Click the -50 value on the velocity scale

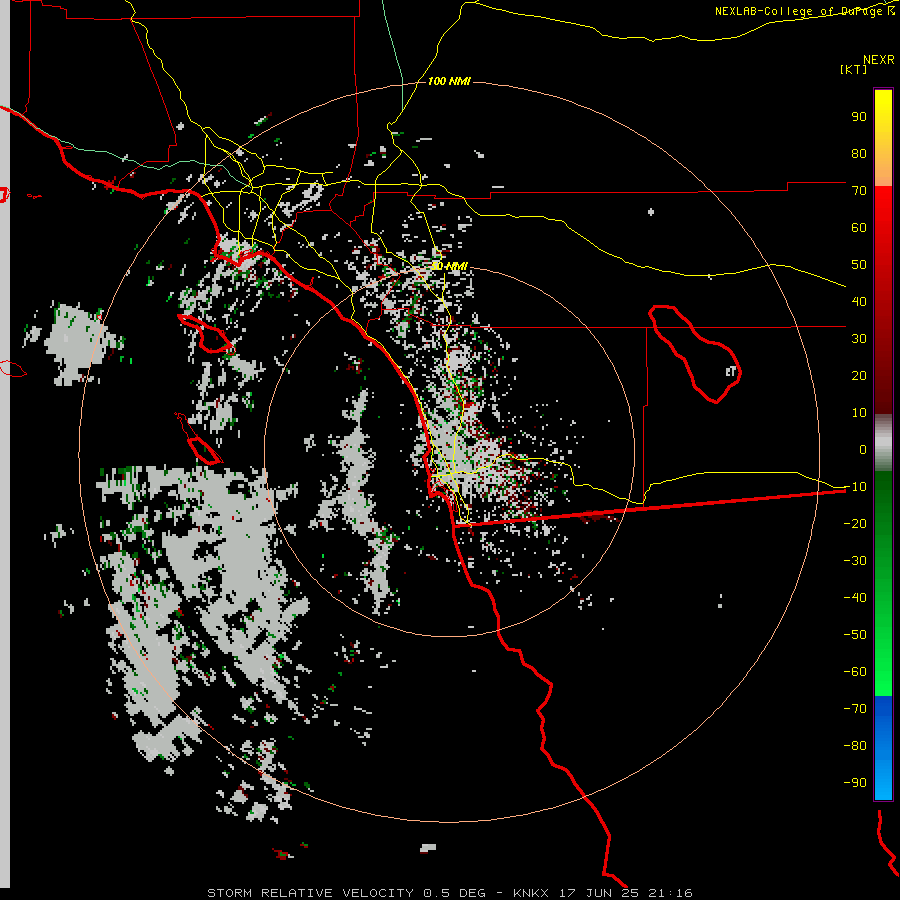(855, 635)
